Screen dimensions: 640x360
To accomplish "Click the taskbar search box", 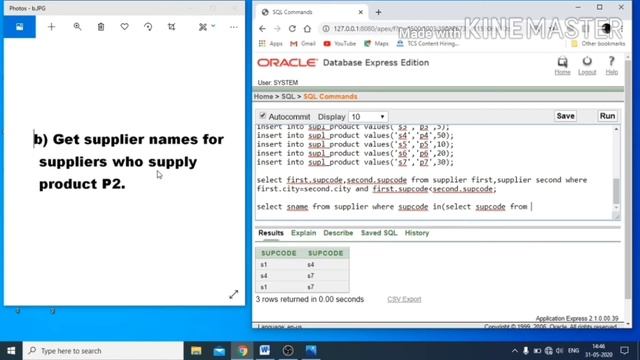I will click(103, 351).
